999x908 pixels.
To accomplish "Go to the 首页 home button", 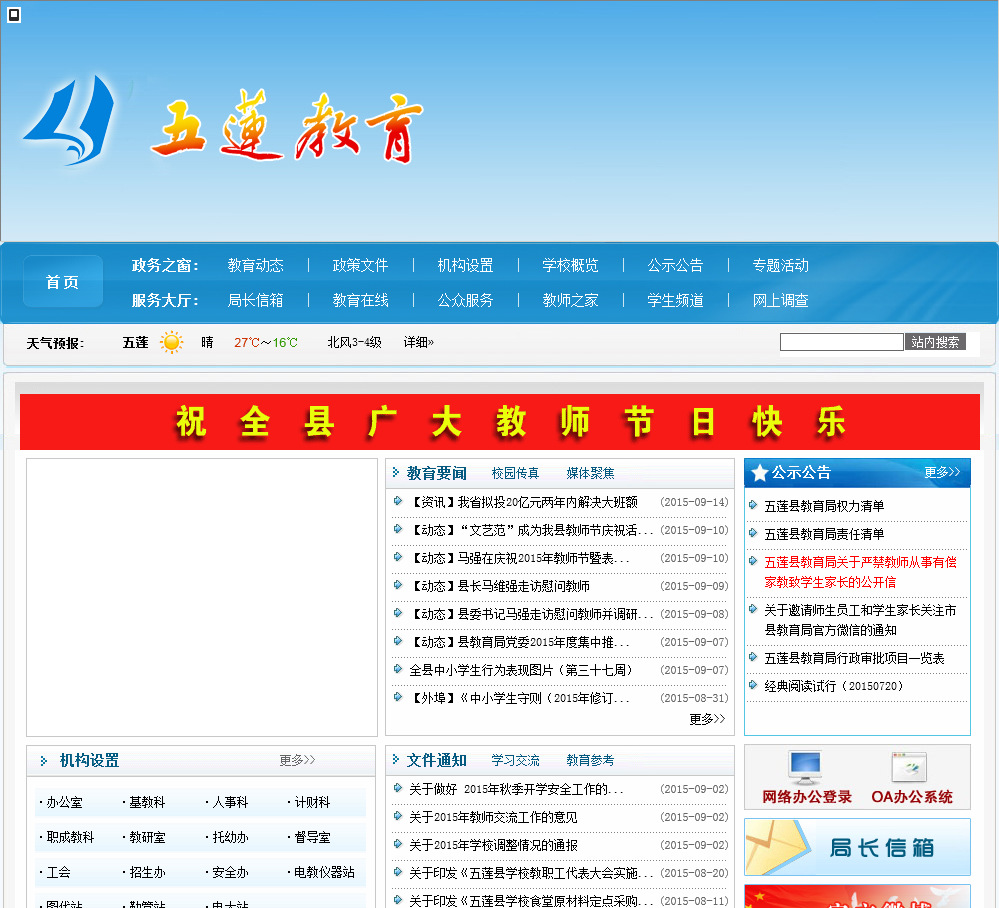I will click(x=62, y=282).
